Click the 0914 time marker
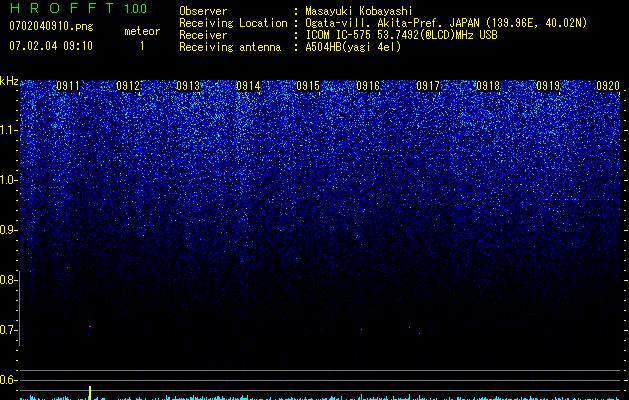Viewport: 629px width, 400px height. (248, 86)
